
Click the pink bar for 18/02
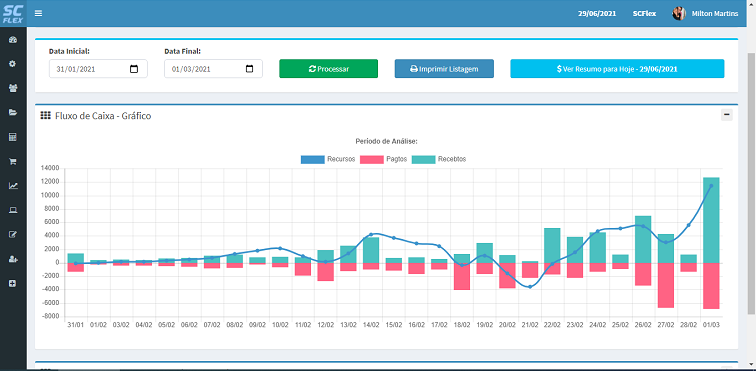(462, 276)
